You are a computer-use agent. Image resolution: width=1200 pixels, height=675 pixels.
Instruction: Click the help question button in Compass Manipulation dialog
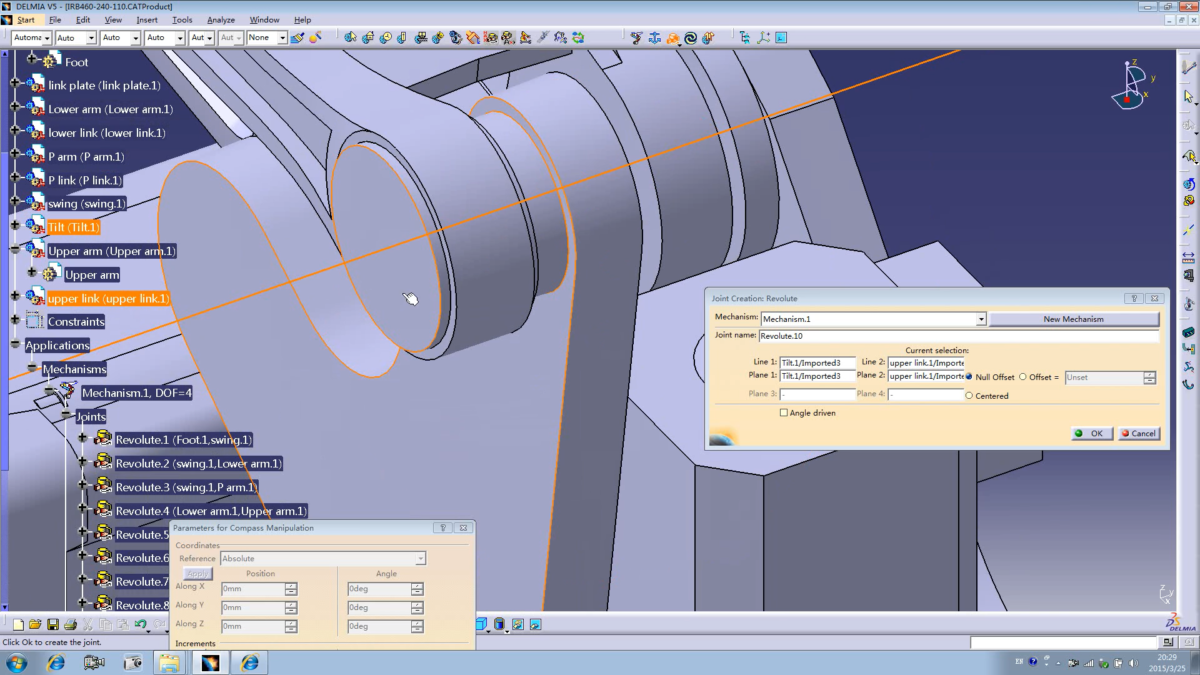point(443,527)
